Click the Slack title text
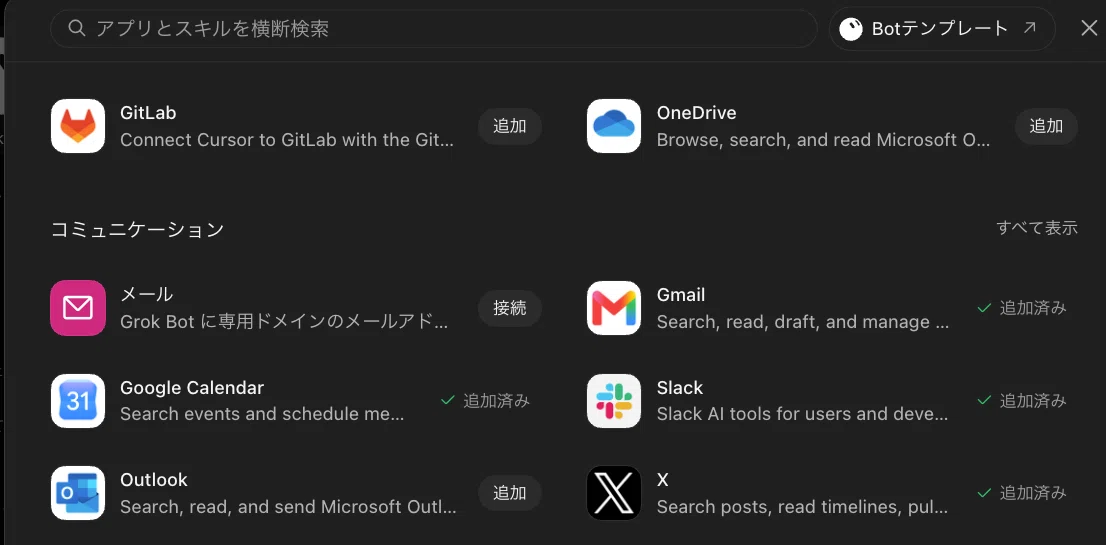1106x545 pixels. click(680, 388)
